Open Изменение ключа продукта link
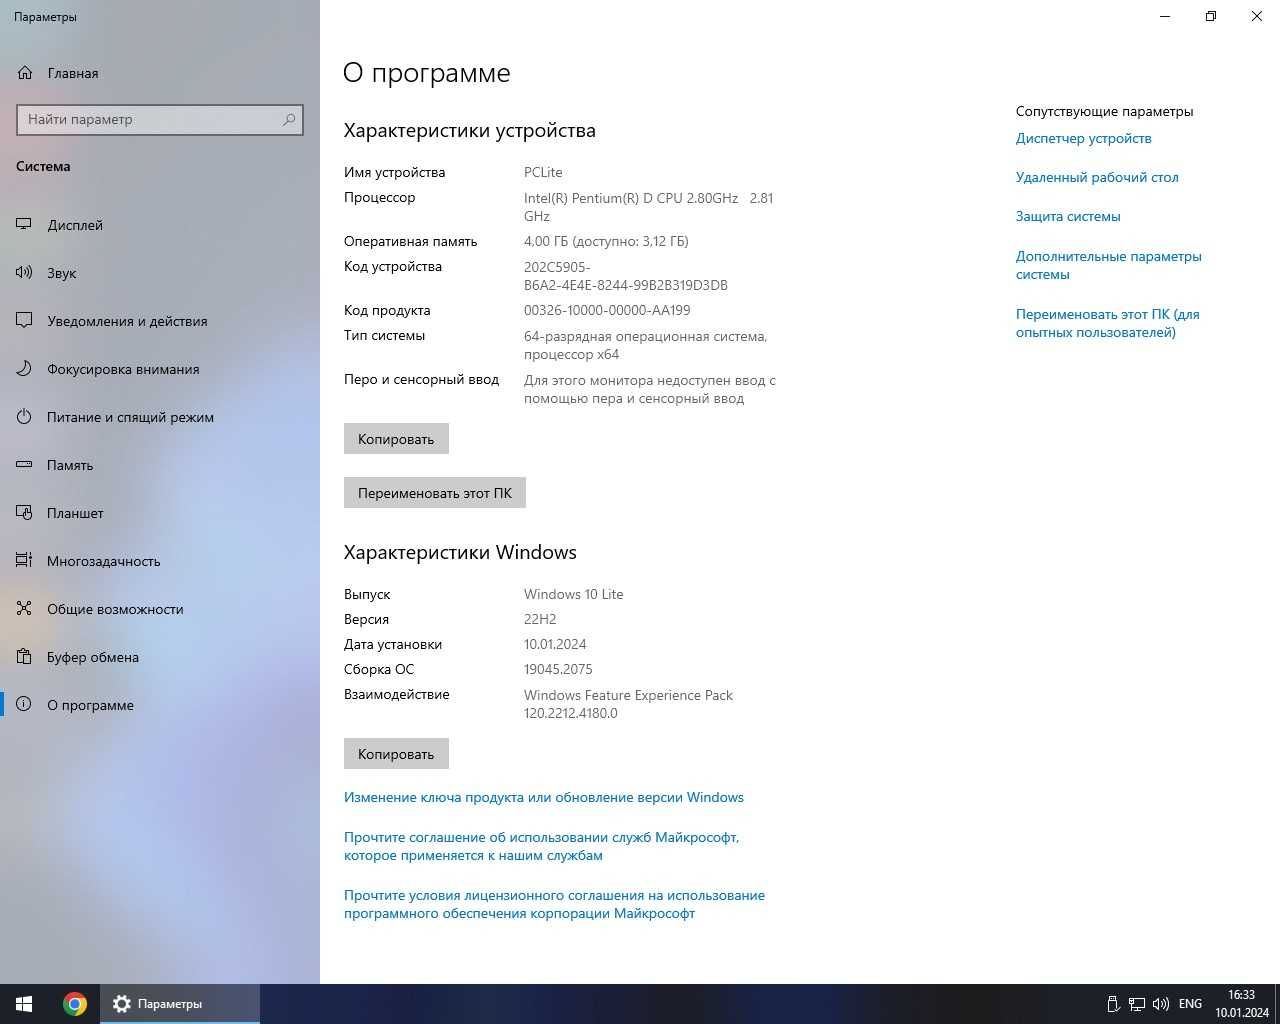 point(544,797)
